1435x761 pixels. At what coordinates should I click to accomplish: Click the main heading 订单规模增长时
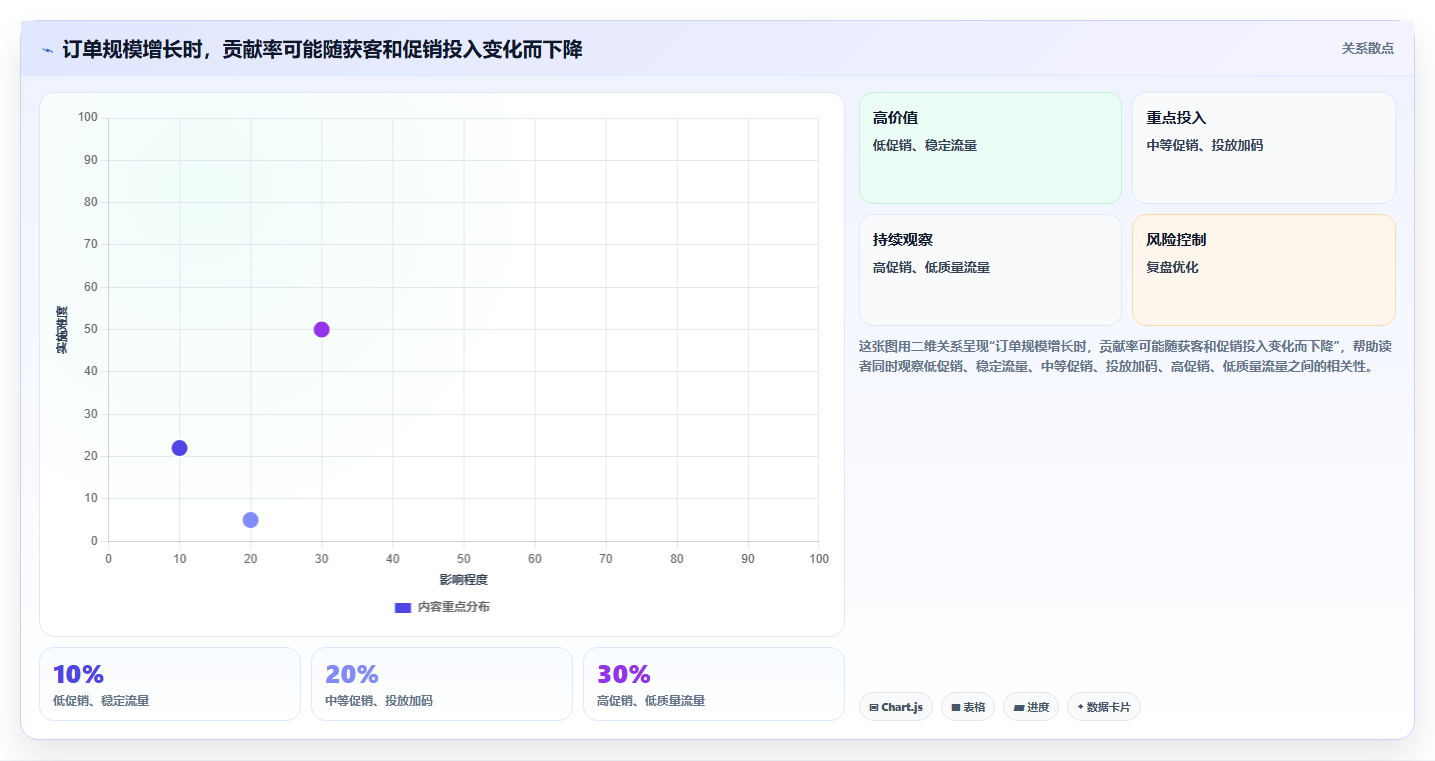coord(322,49)
